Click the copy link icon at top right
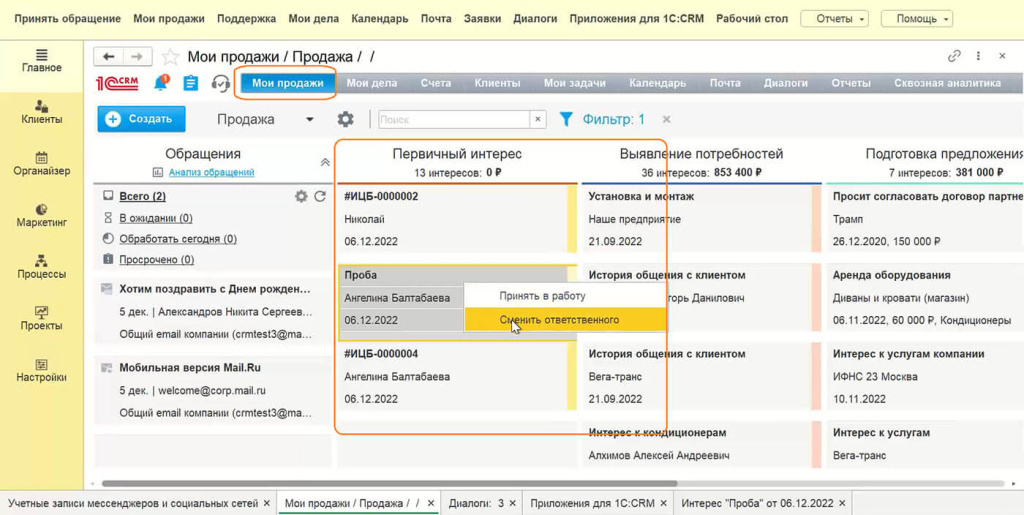Image resolution: width=1024 pixels, height=515 pixels. [954, 57]
